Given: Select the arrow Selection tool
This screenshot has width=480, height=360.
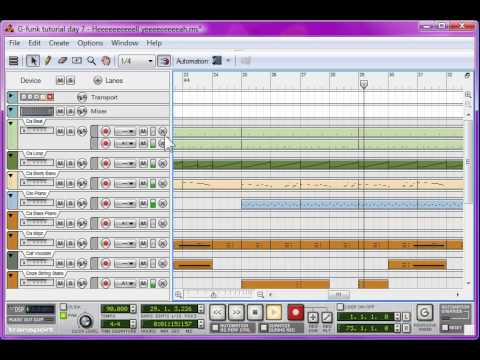Looking at the screenshot, I should point(33,61).
